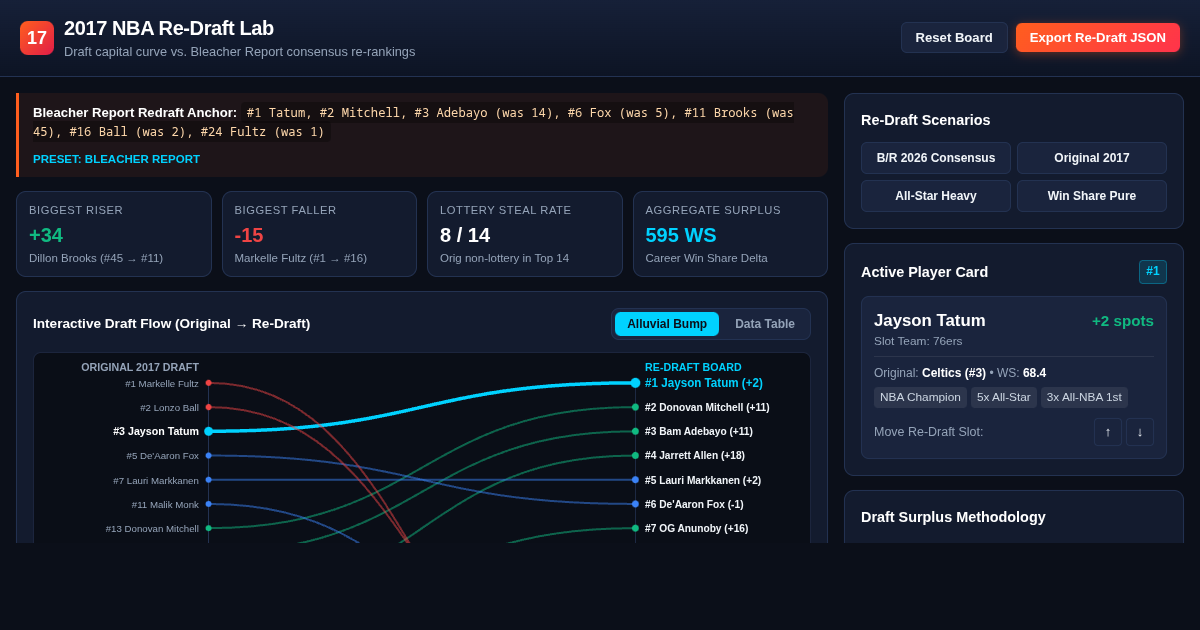Click the 5x All-Star badge
Image resolution: width=1200 pixels, height=630 pixels.
pos(1004,397)
